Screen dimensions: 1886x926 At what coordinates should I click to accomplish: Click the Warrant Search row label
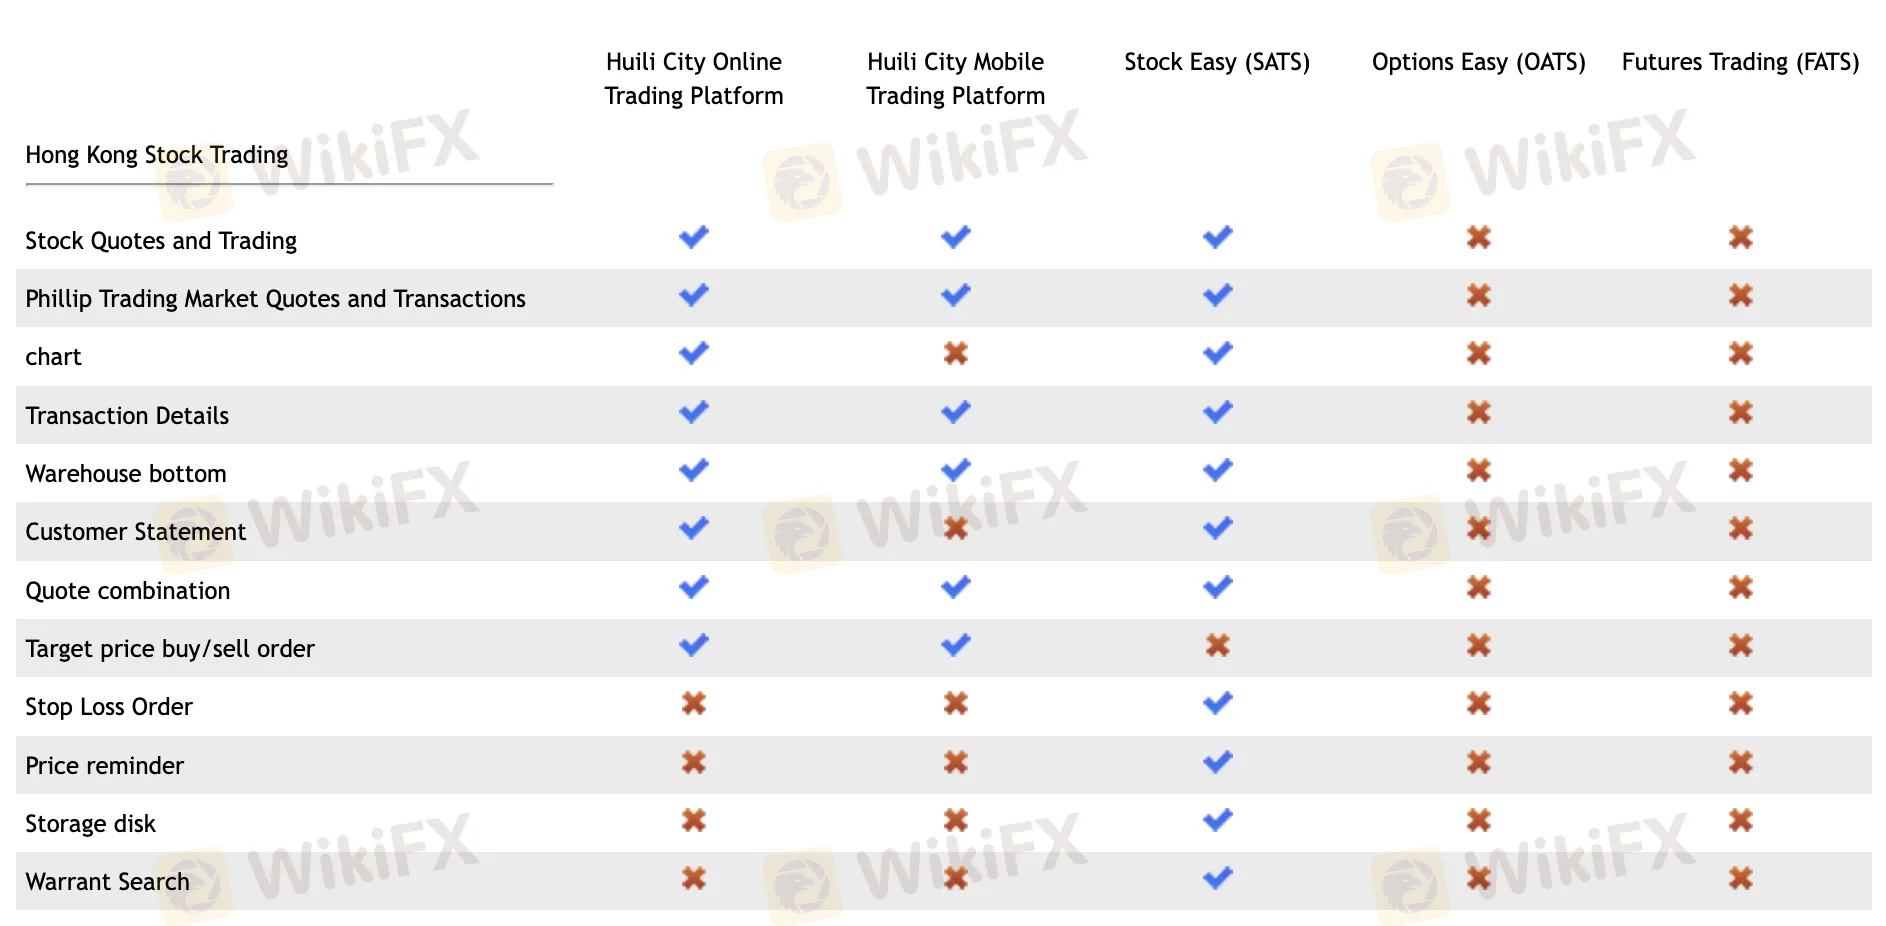pos(107,882)
